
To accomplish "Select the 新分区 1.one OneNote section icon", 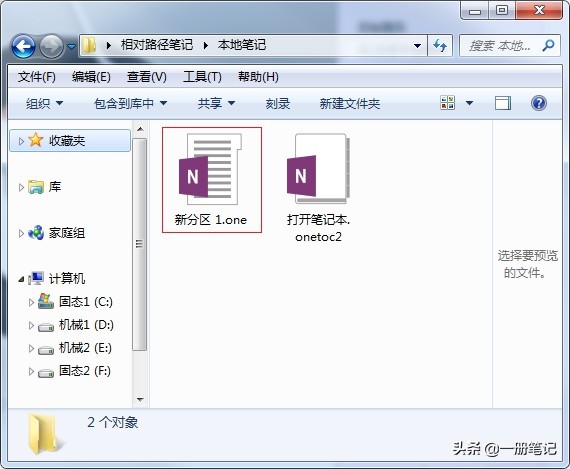I will pos(210,170).
